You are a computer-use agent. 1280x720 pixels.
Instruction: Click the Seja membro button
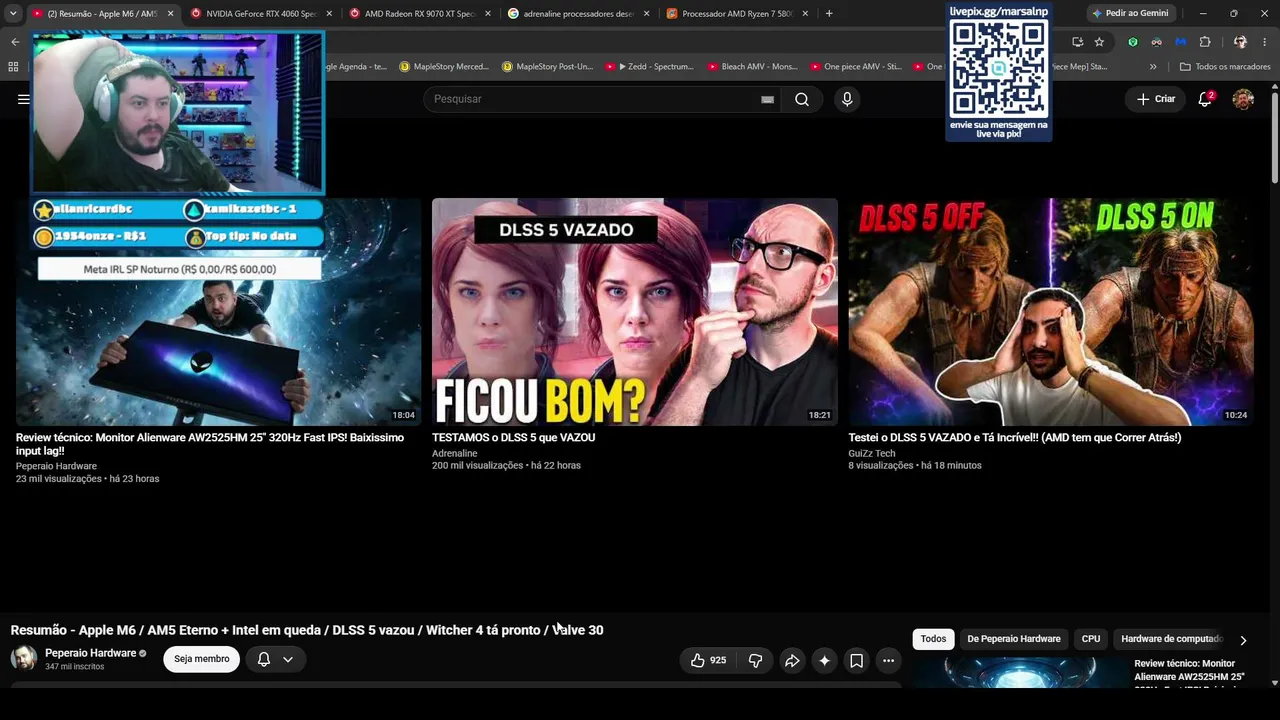[x=202, y=659]
